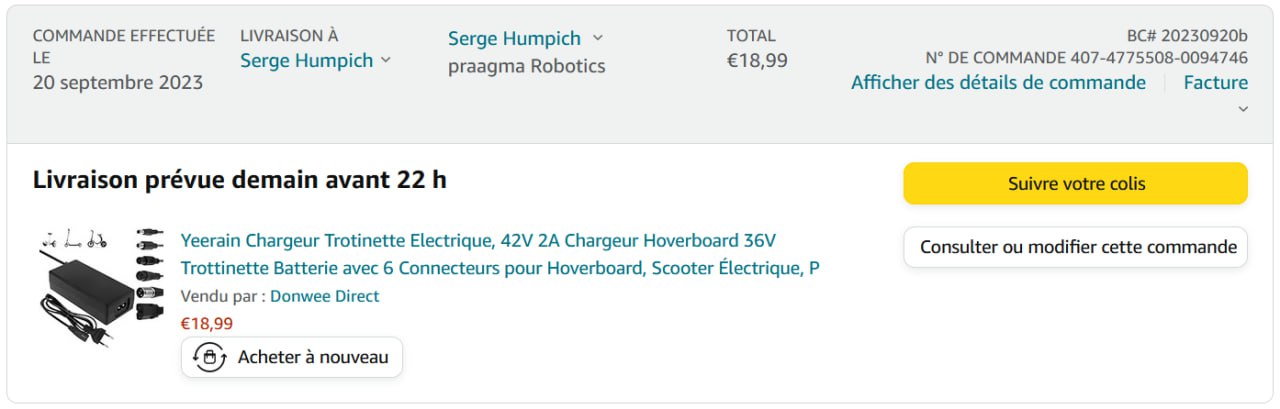
Task: Open the Livraison à Serge Humpich dropdown chevron
Action: click(386, 60)
